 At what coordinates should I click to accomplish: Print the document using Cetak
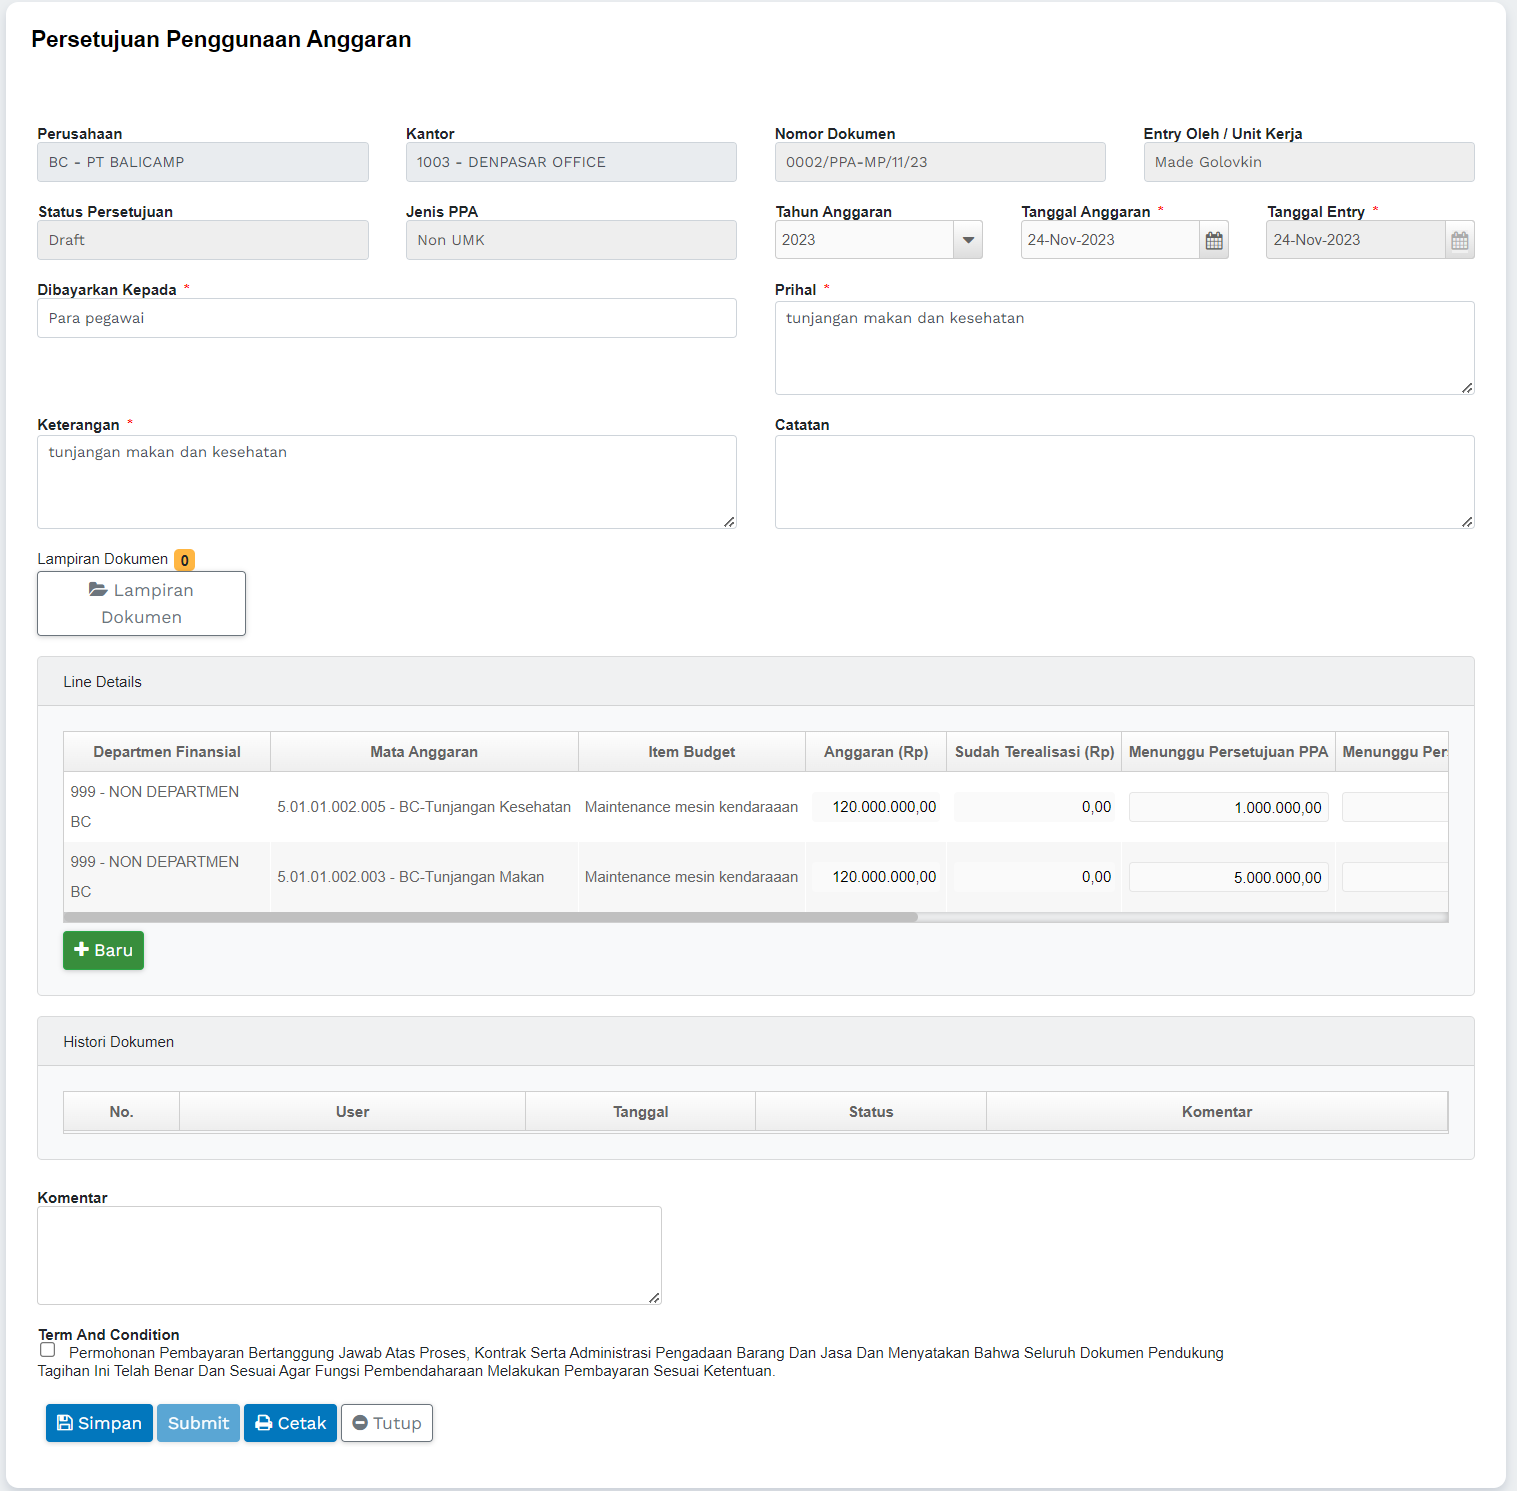point(290,1423)
